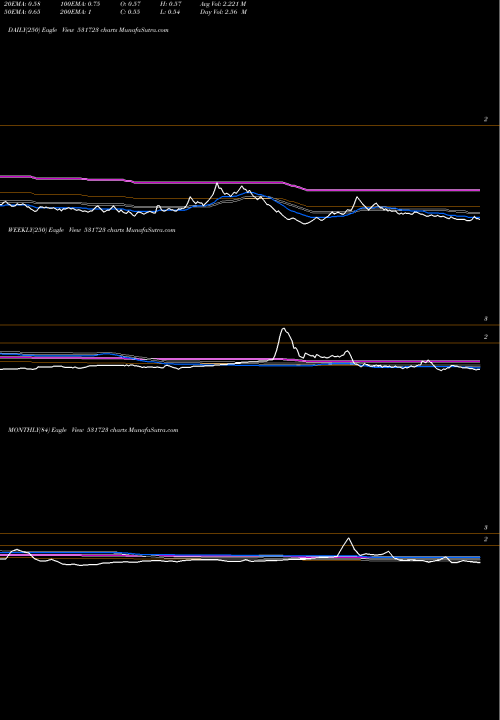Select the low price 'L:' value
The width and height of the screenshot is (500, 720).
point(169,12)
